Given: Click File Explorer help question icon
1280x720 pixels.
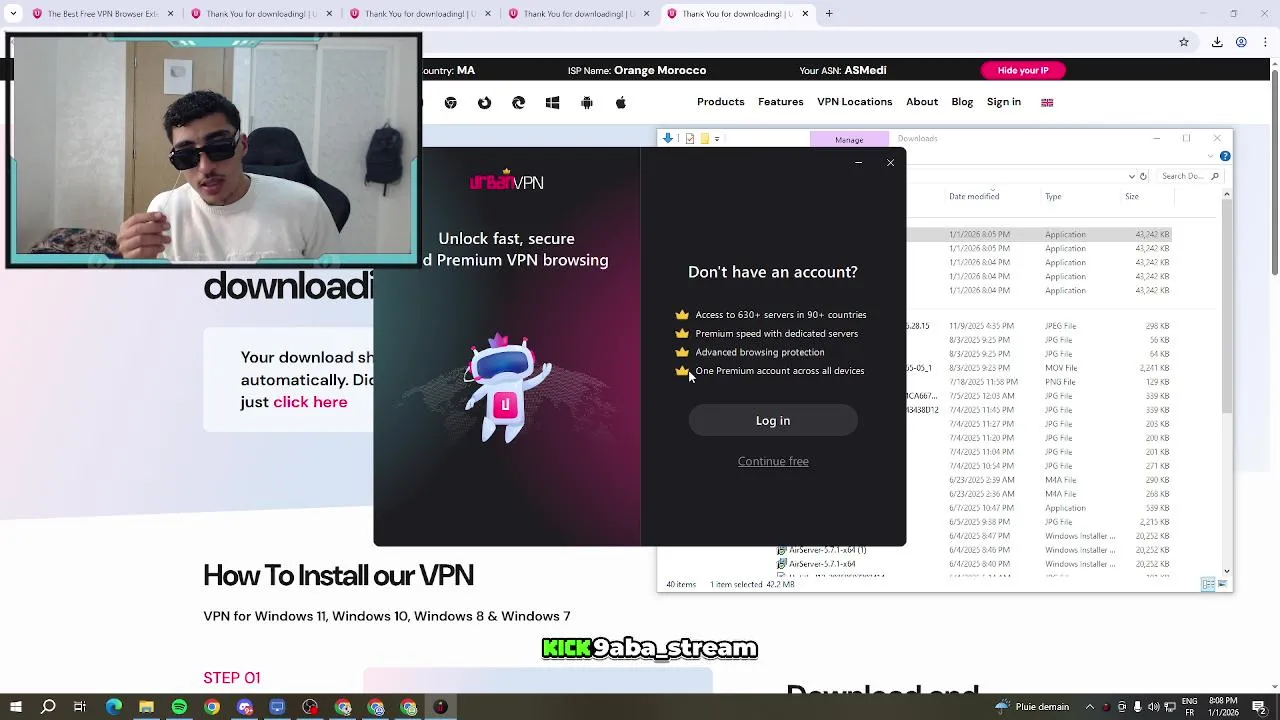Looking at the screenshot, I should [1225, 156].
